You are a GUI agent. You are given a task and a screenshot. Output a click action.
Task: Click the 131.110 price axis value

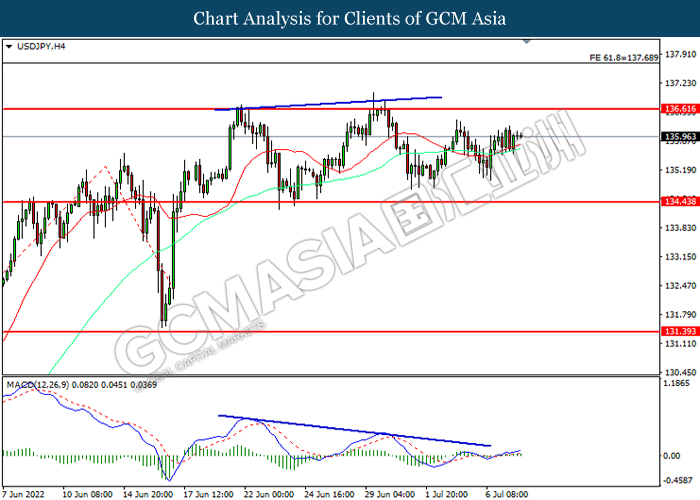click(680, 344)
